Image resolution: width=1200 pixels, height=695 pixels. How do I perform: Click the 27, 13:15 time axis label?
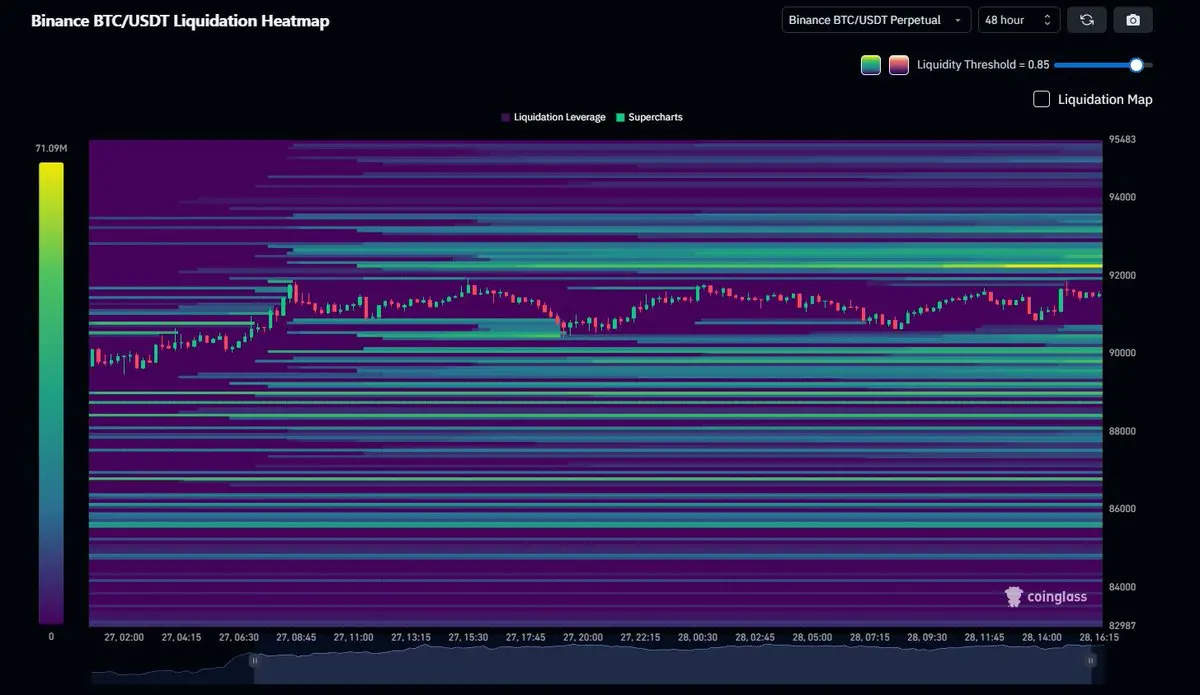click(x=411, y=637)
